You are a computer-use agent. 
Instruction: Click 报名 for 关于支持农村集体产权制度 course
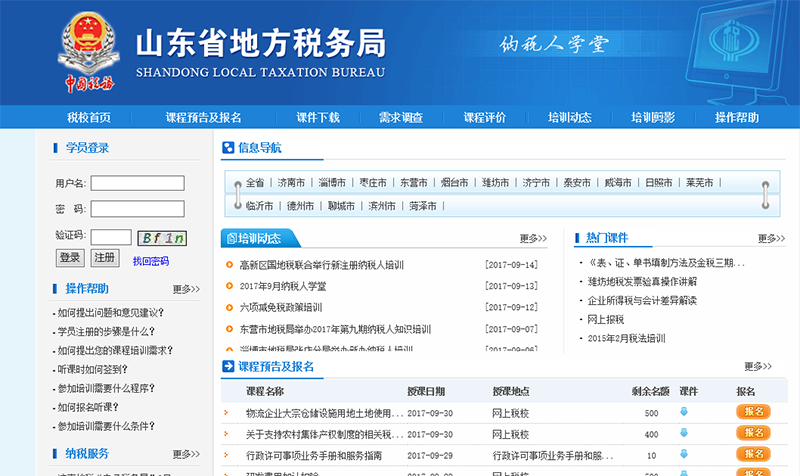coord(753,433)
